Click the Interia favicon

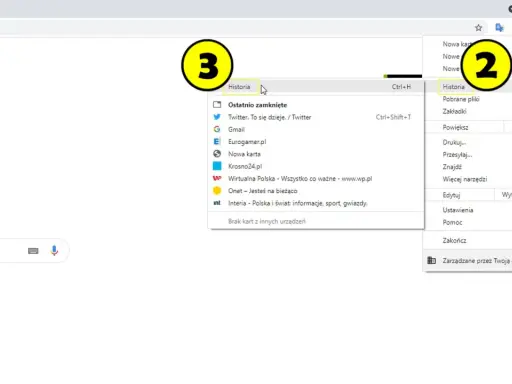[217, 203]
